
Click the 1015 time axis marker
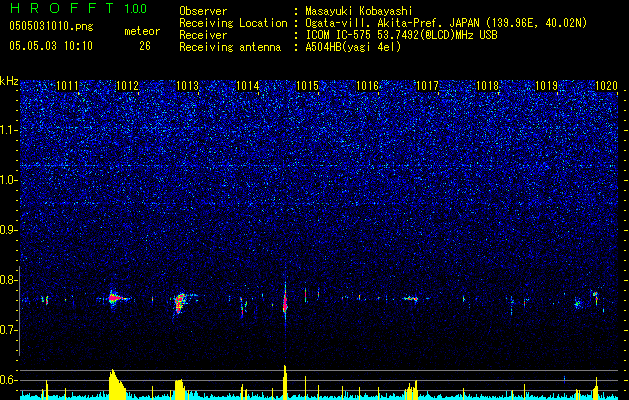click(x=307, y=86)
